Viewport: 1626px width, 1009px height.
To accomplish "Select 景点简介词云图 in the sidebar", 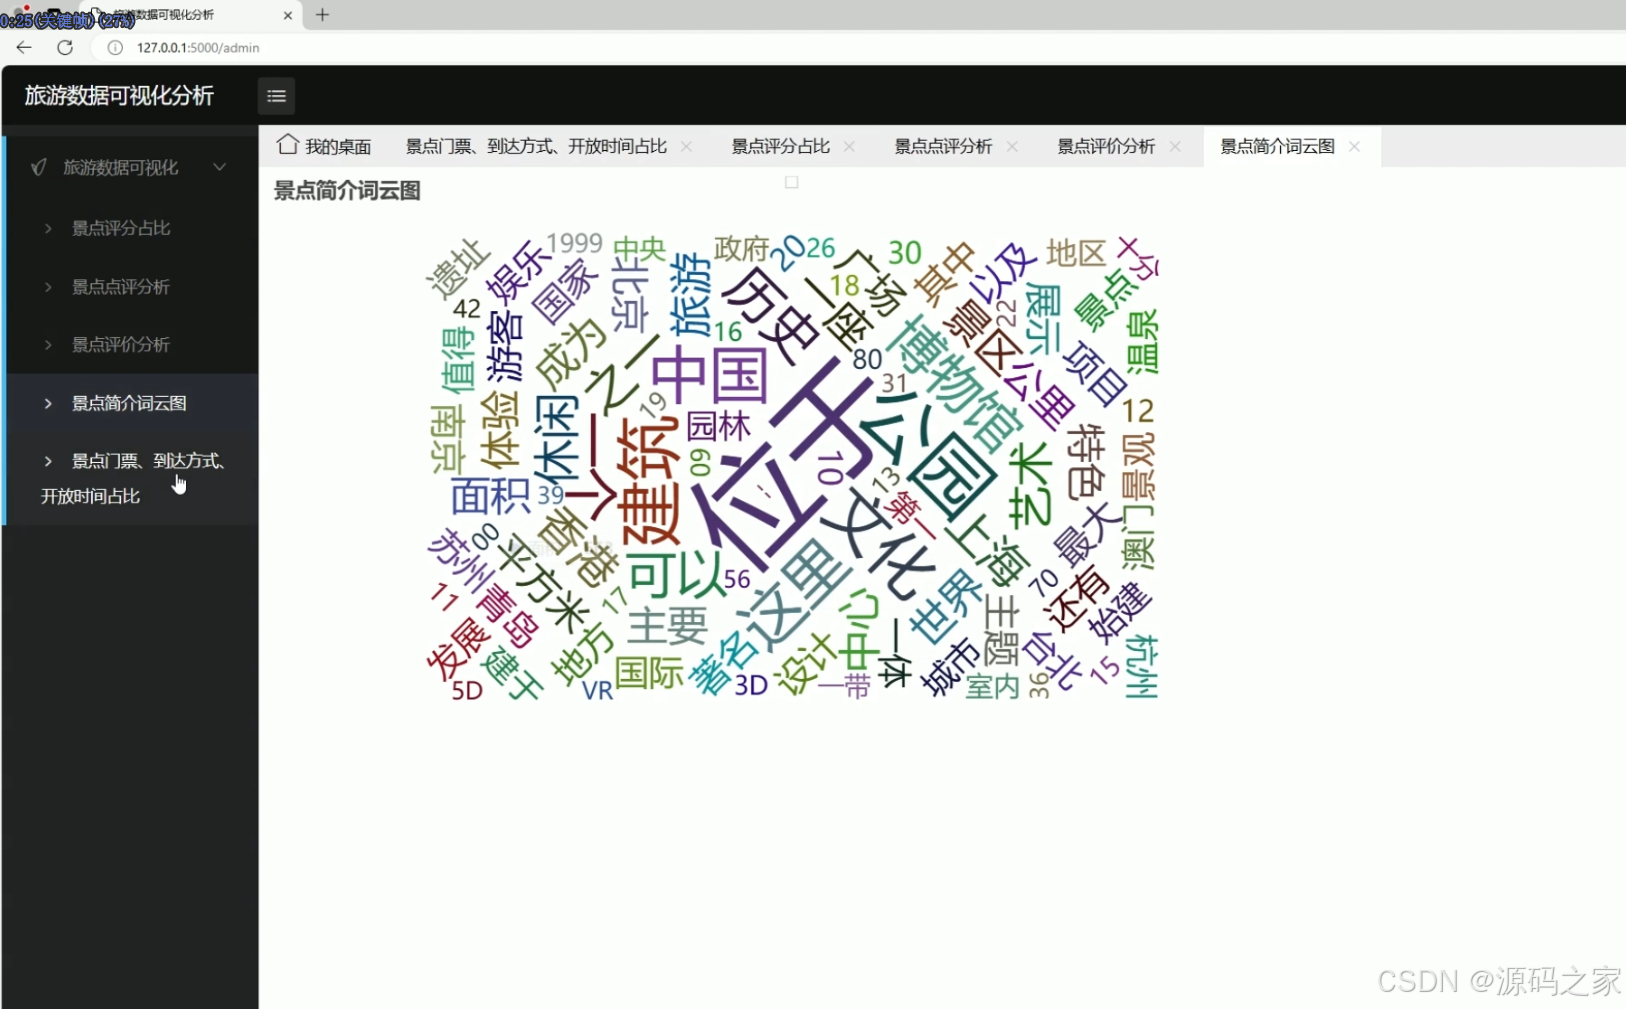I will tap(127, 403).
